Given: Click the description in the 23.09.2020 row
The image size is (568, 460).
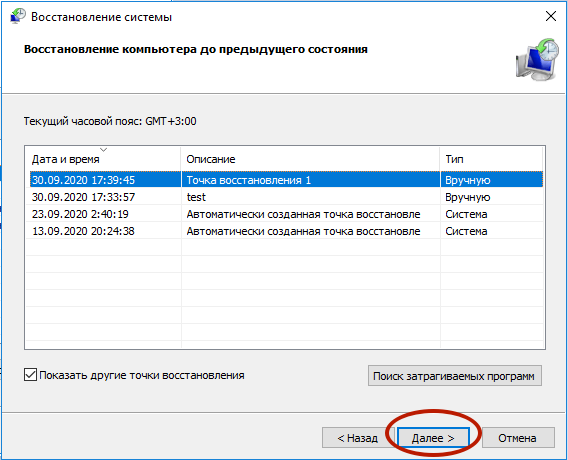Looking at the screenshot, I should click(304, 214).
